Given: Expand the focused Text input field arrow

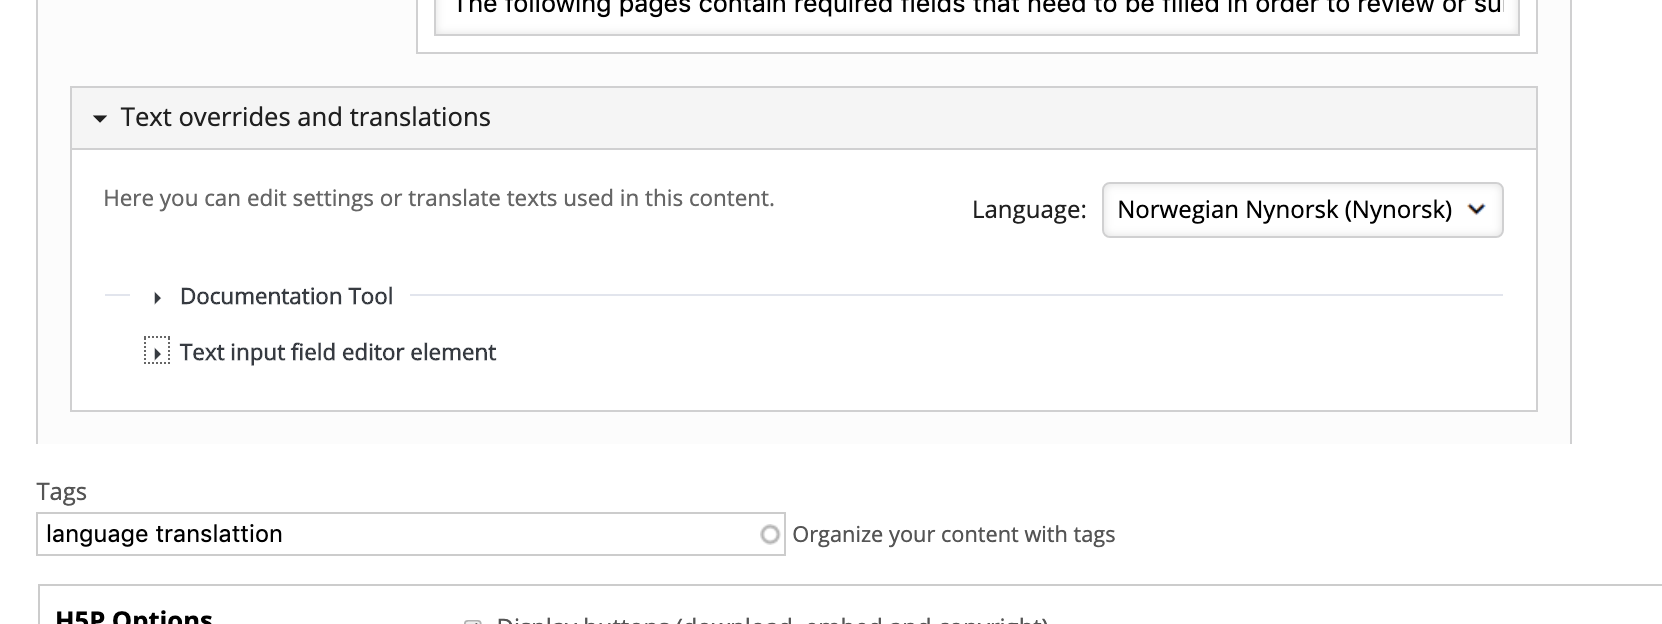Looking at the screenshot, I should point(157,353).
